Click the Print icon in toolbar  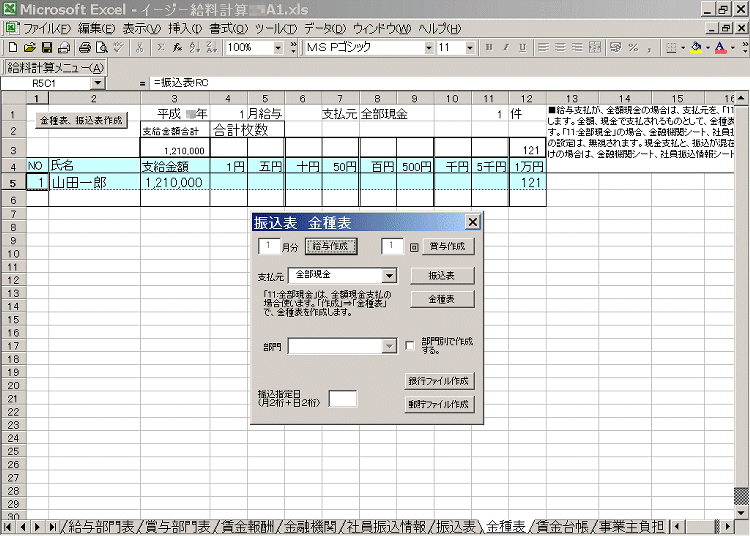pos(85,47)
